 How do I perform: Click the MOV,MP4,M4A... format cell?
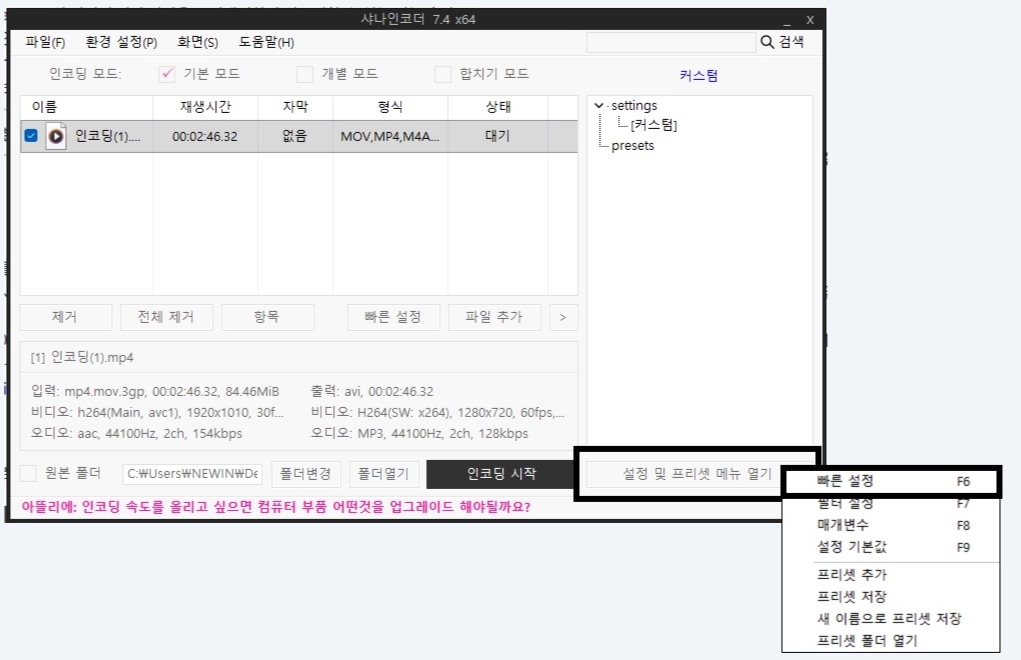tap(390, 137)
